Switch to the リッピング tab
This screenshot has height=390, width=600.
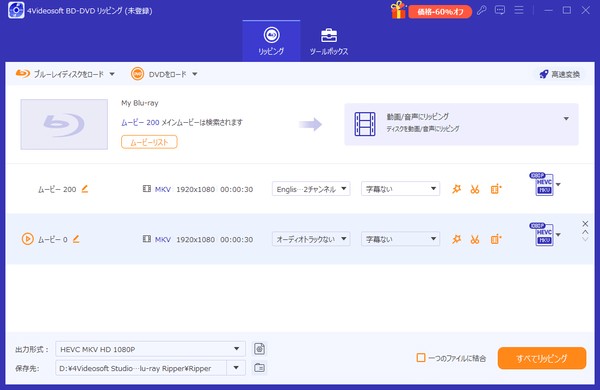pos(271,41)
